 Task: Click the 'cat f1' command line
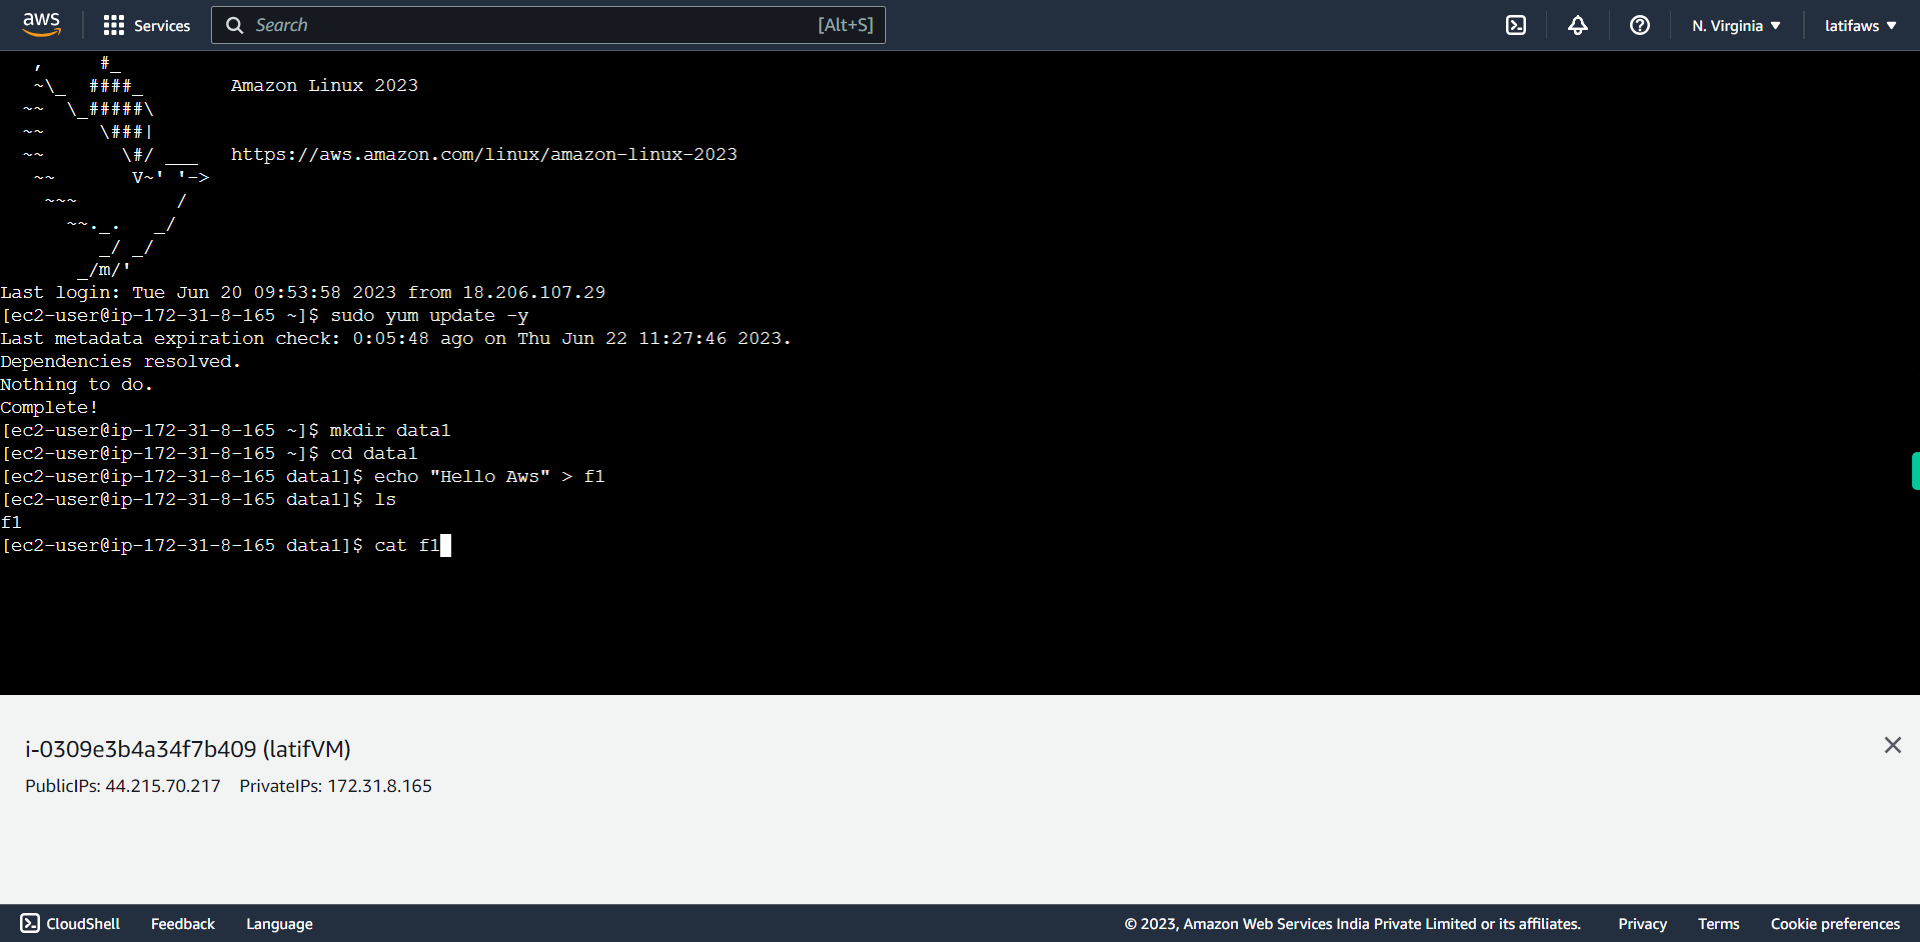coord(226,545)
